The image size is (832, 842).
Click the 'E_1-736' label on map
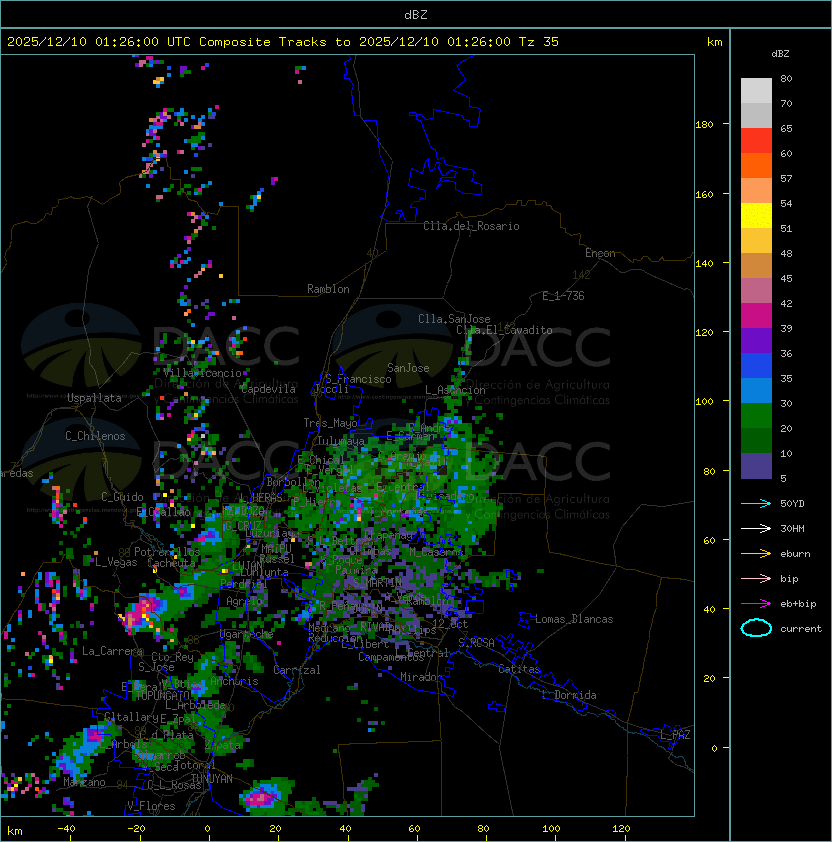click(563, 296)
